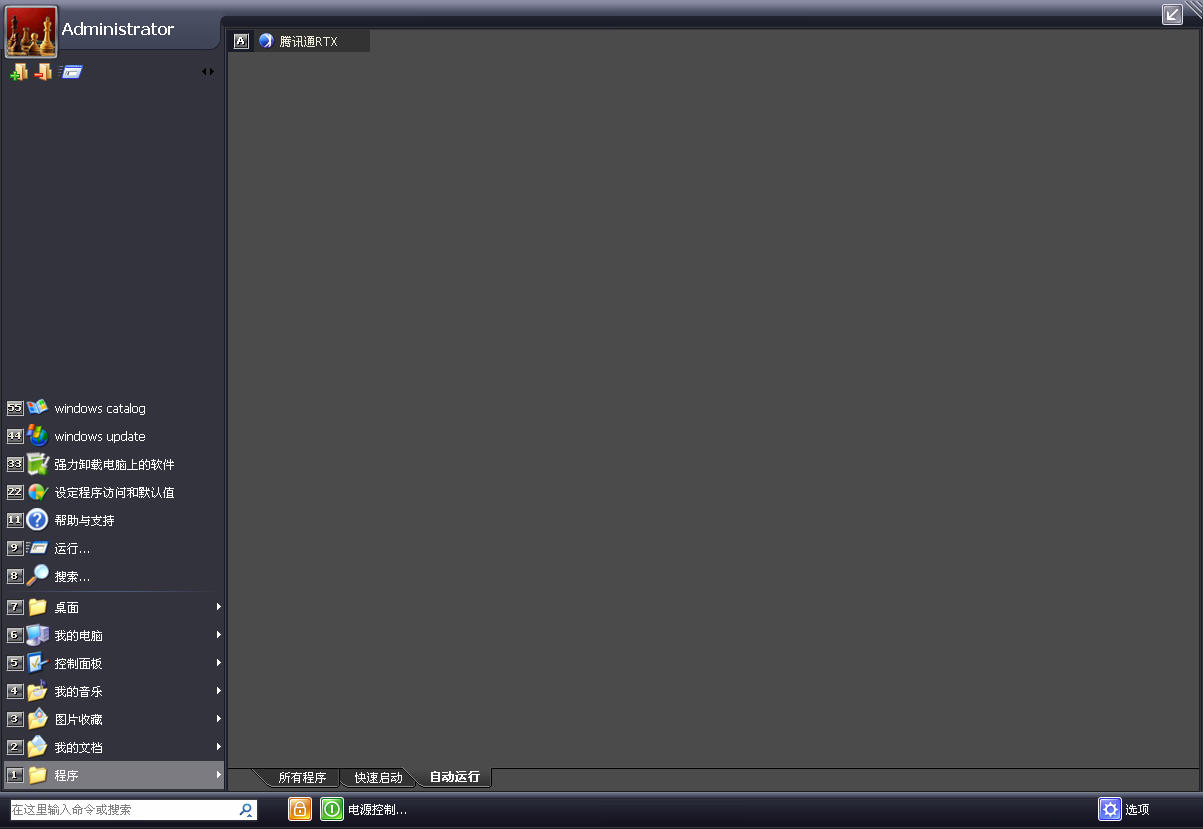
Task: Click the 搜索... magnifying glass icon
Action: tap(37, 576)
